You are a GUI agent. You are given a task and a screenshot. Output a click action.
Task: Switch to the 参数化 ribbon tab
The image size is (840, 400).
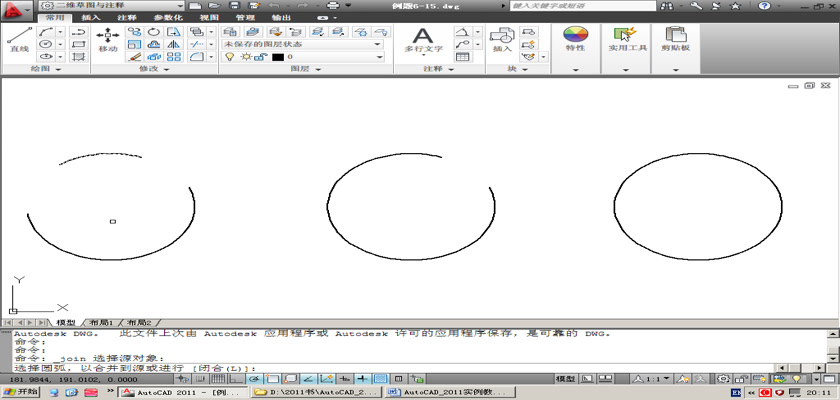[167, 17]
